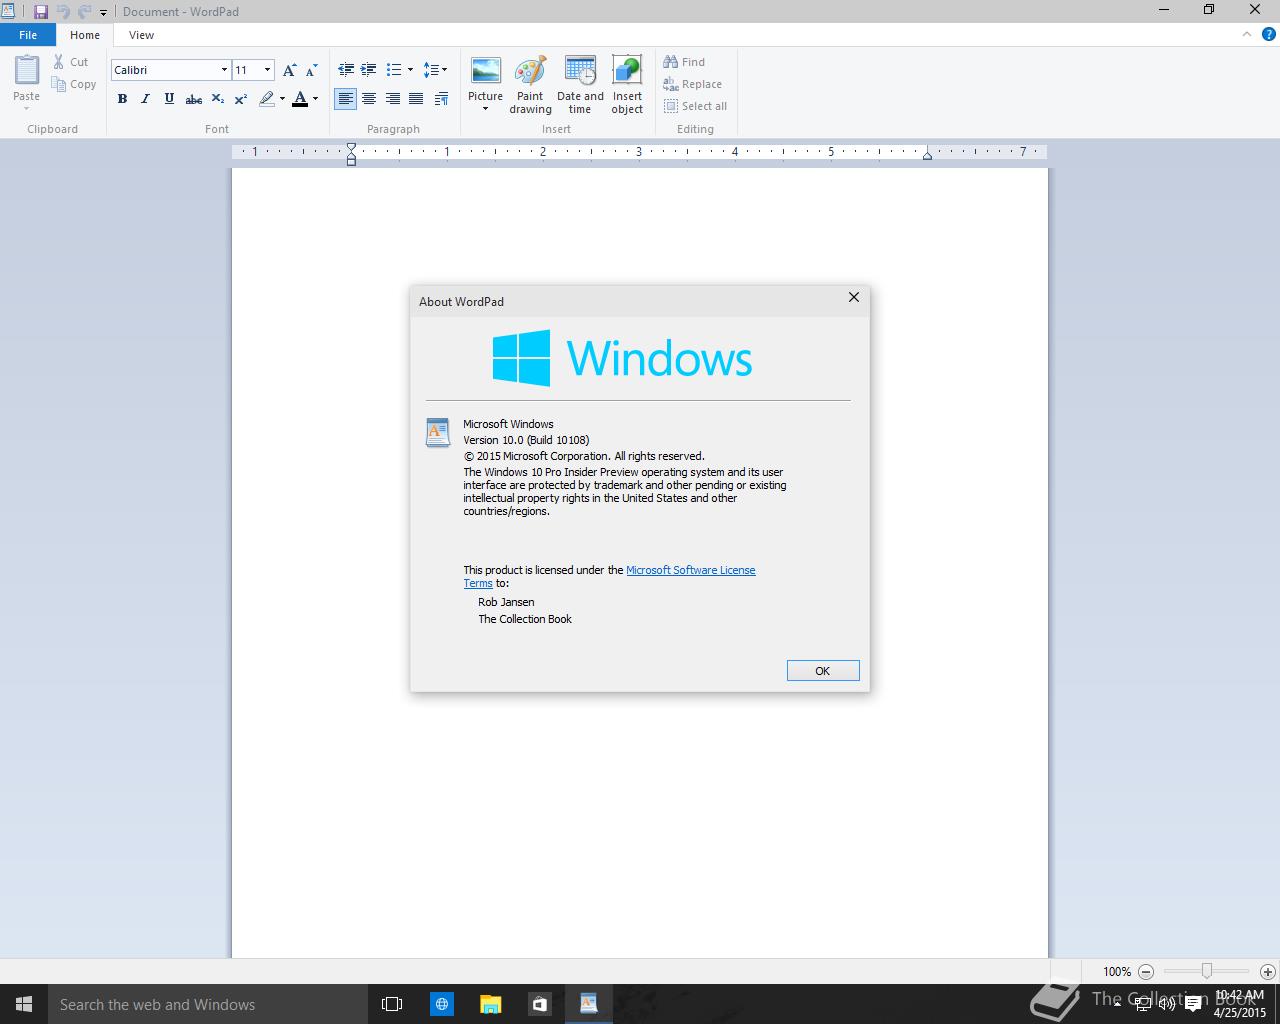This screenshot has width=1280, height=1024.
Task: Close the About WordPad dialog
Action: point(854,297)
